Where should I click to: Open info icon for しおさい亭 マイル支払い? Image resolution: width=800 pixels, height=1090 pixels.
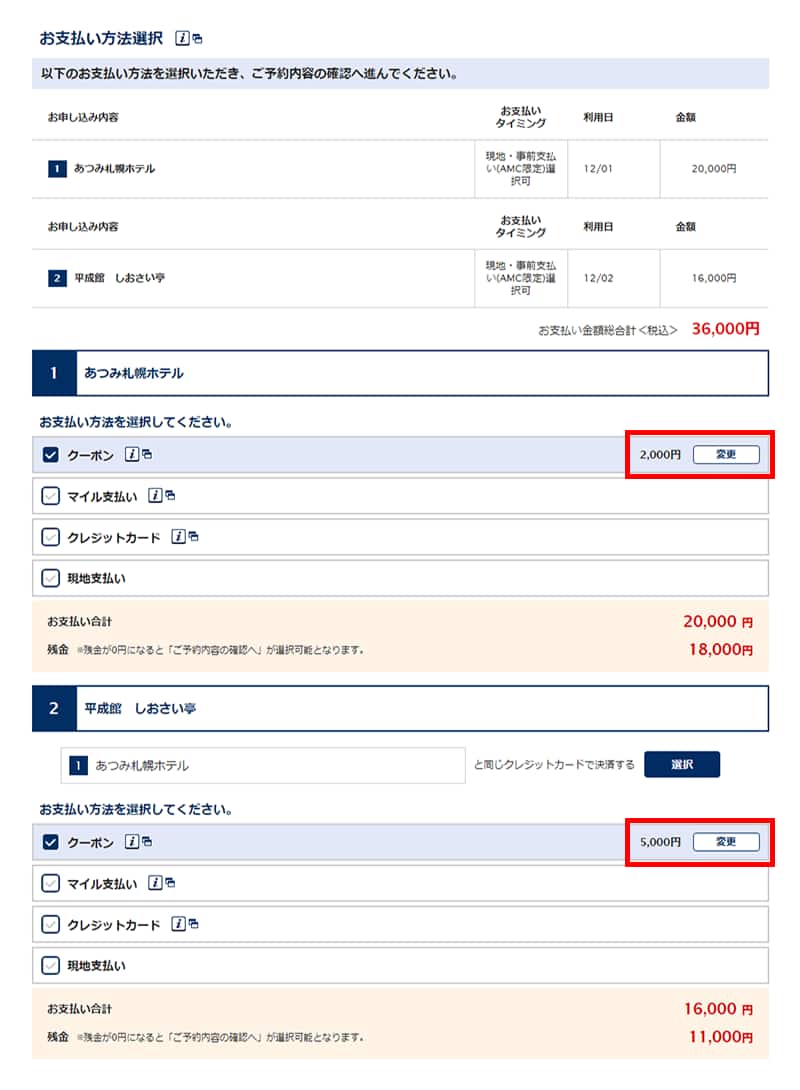point(156,883)
